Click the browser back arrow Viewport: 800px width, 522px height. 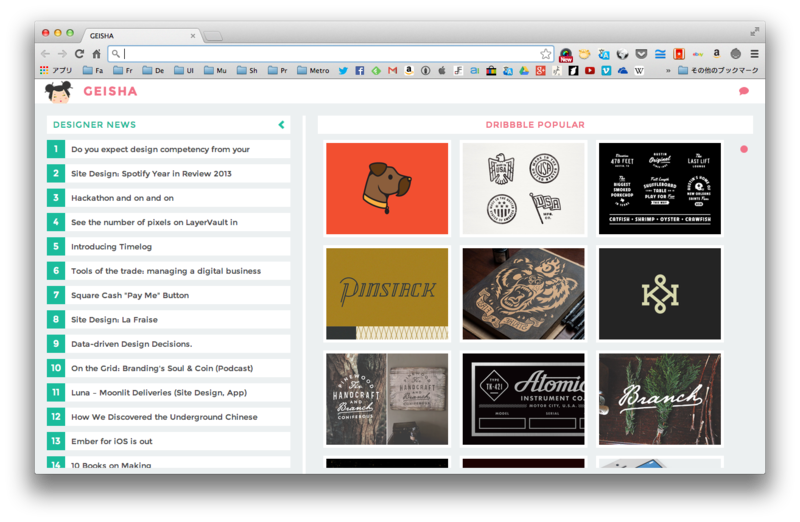[45, 54]
